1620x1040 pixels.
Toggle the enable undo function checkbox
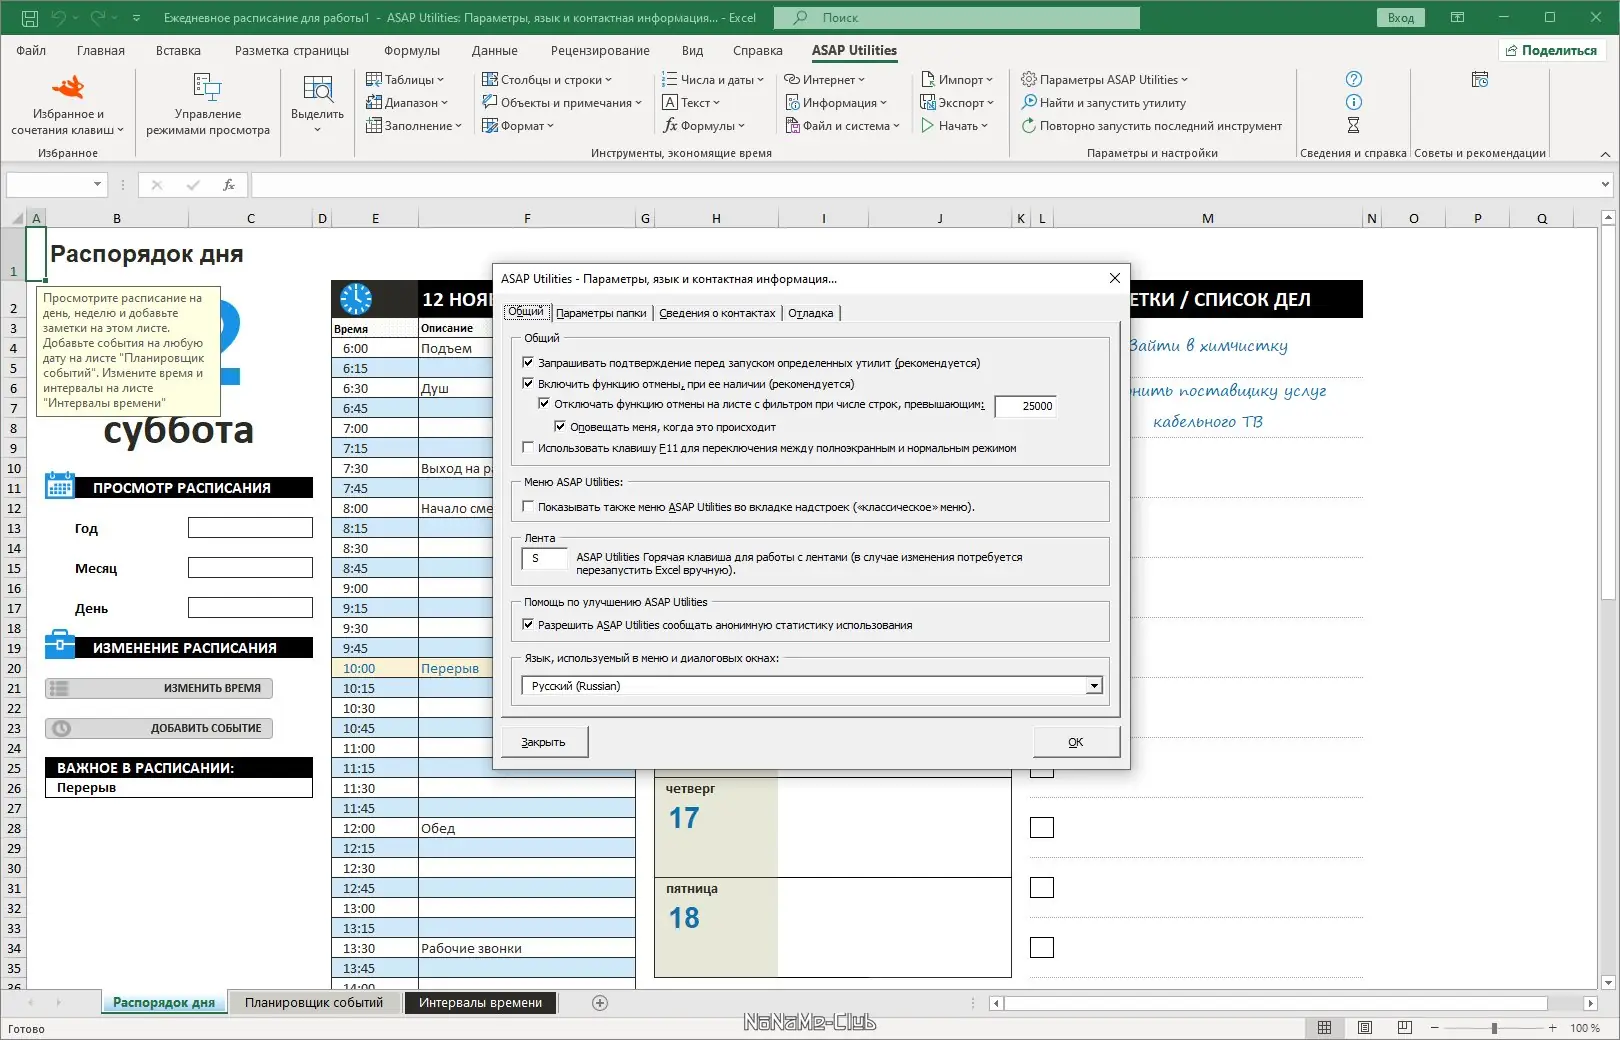[x=528, y=383]
